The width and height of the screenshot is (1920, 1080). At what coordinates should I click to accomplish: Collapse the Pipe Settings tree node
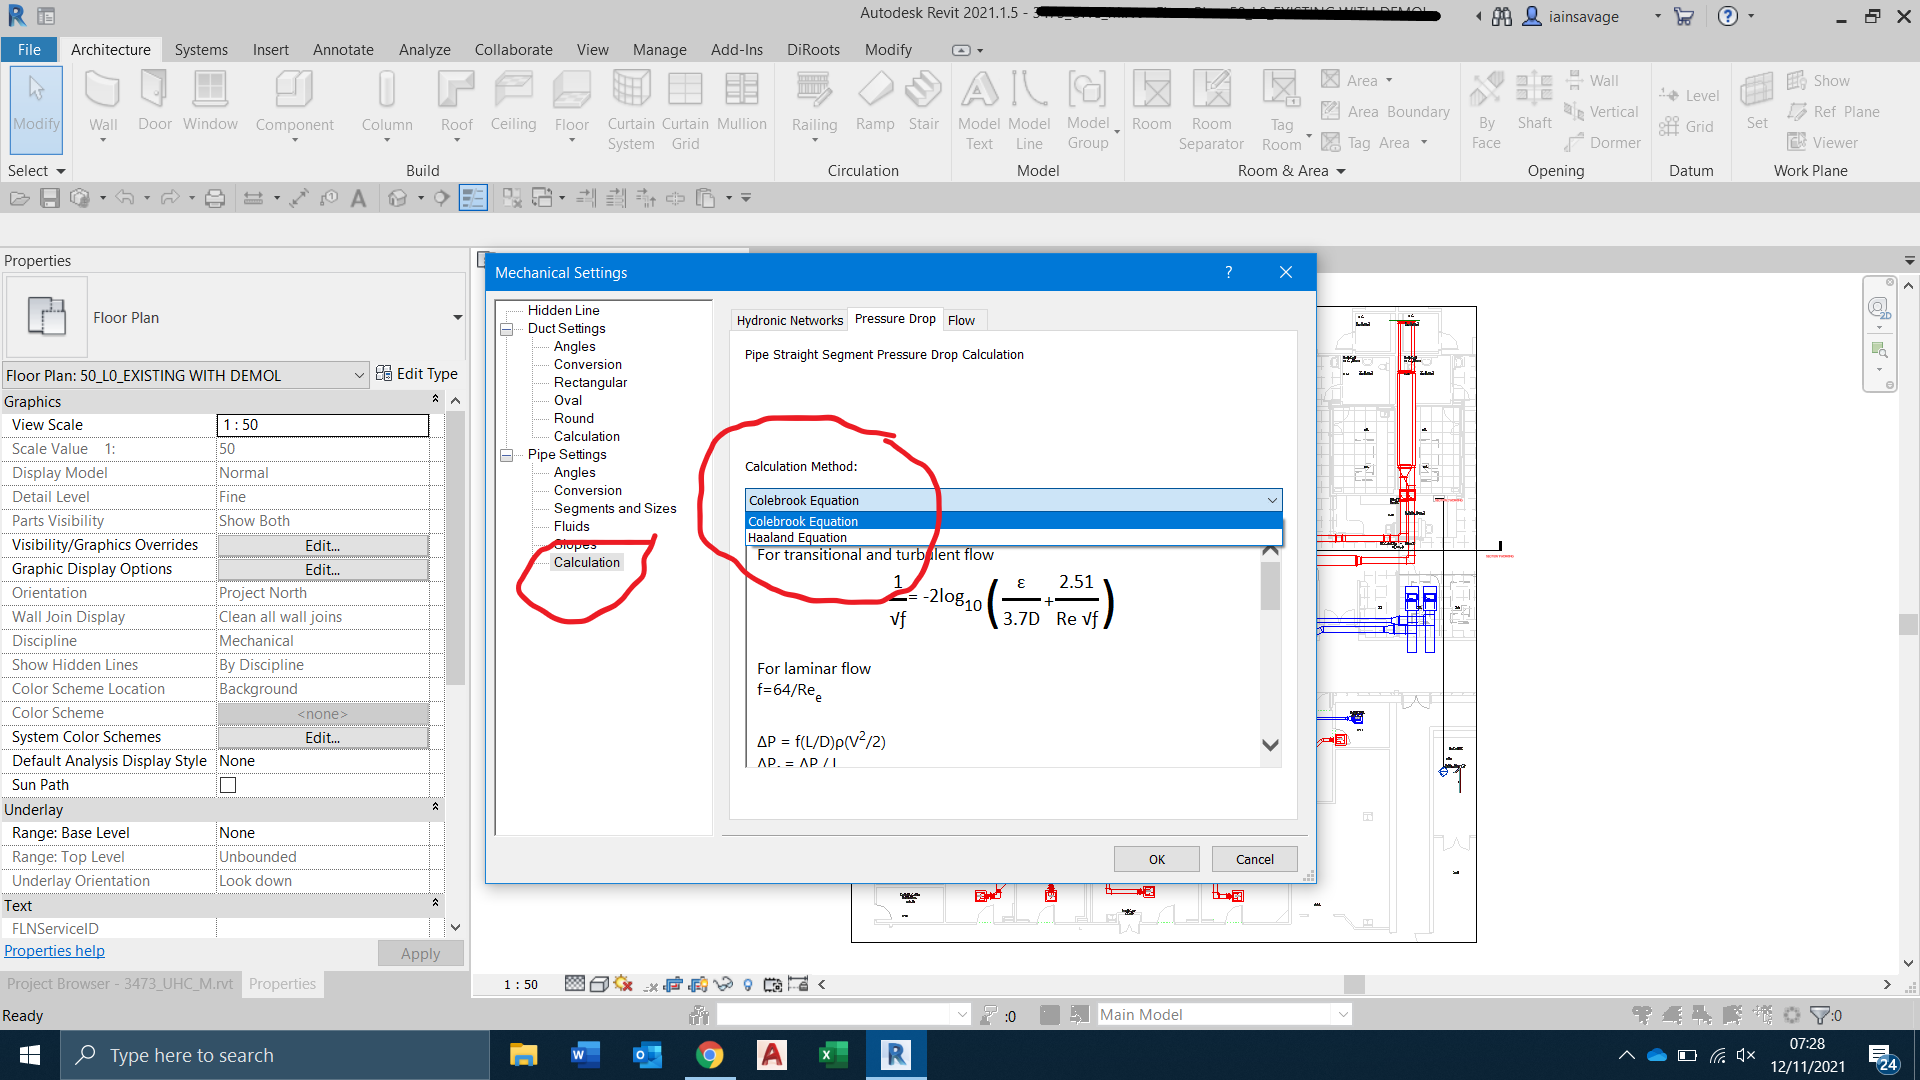point(507,455)
